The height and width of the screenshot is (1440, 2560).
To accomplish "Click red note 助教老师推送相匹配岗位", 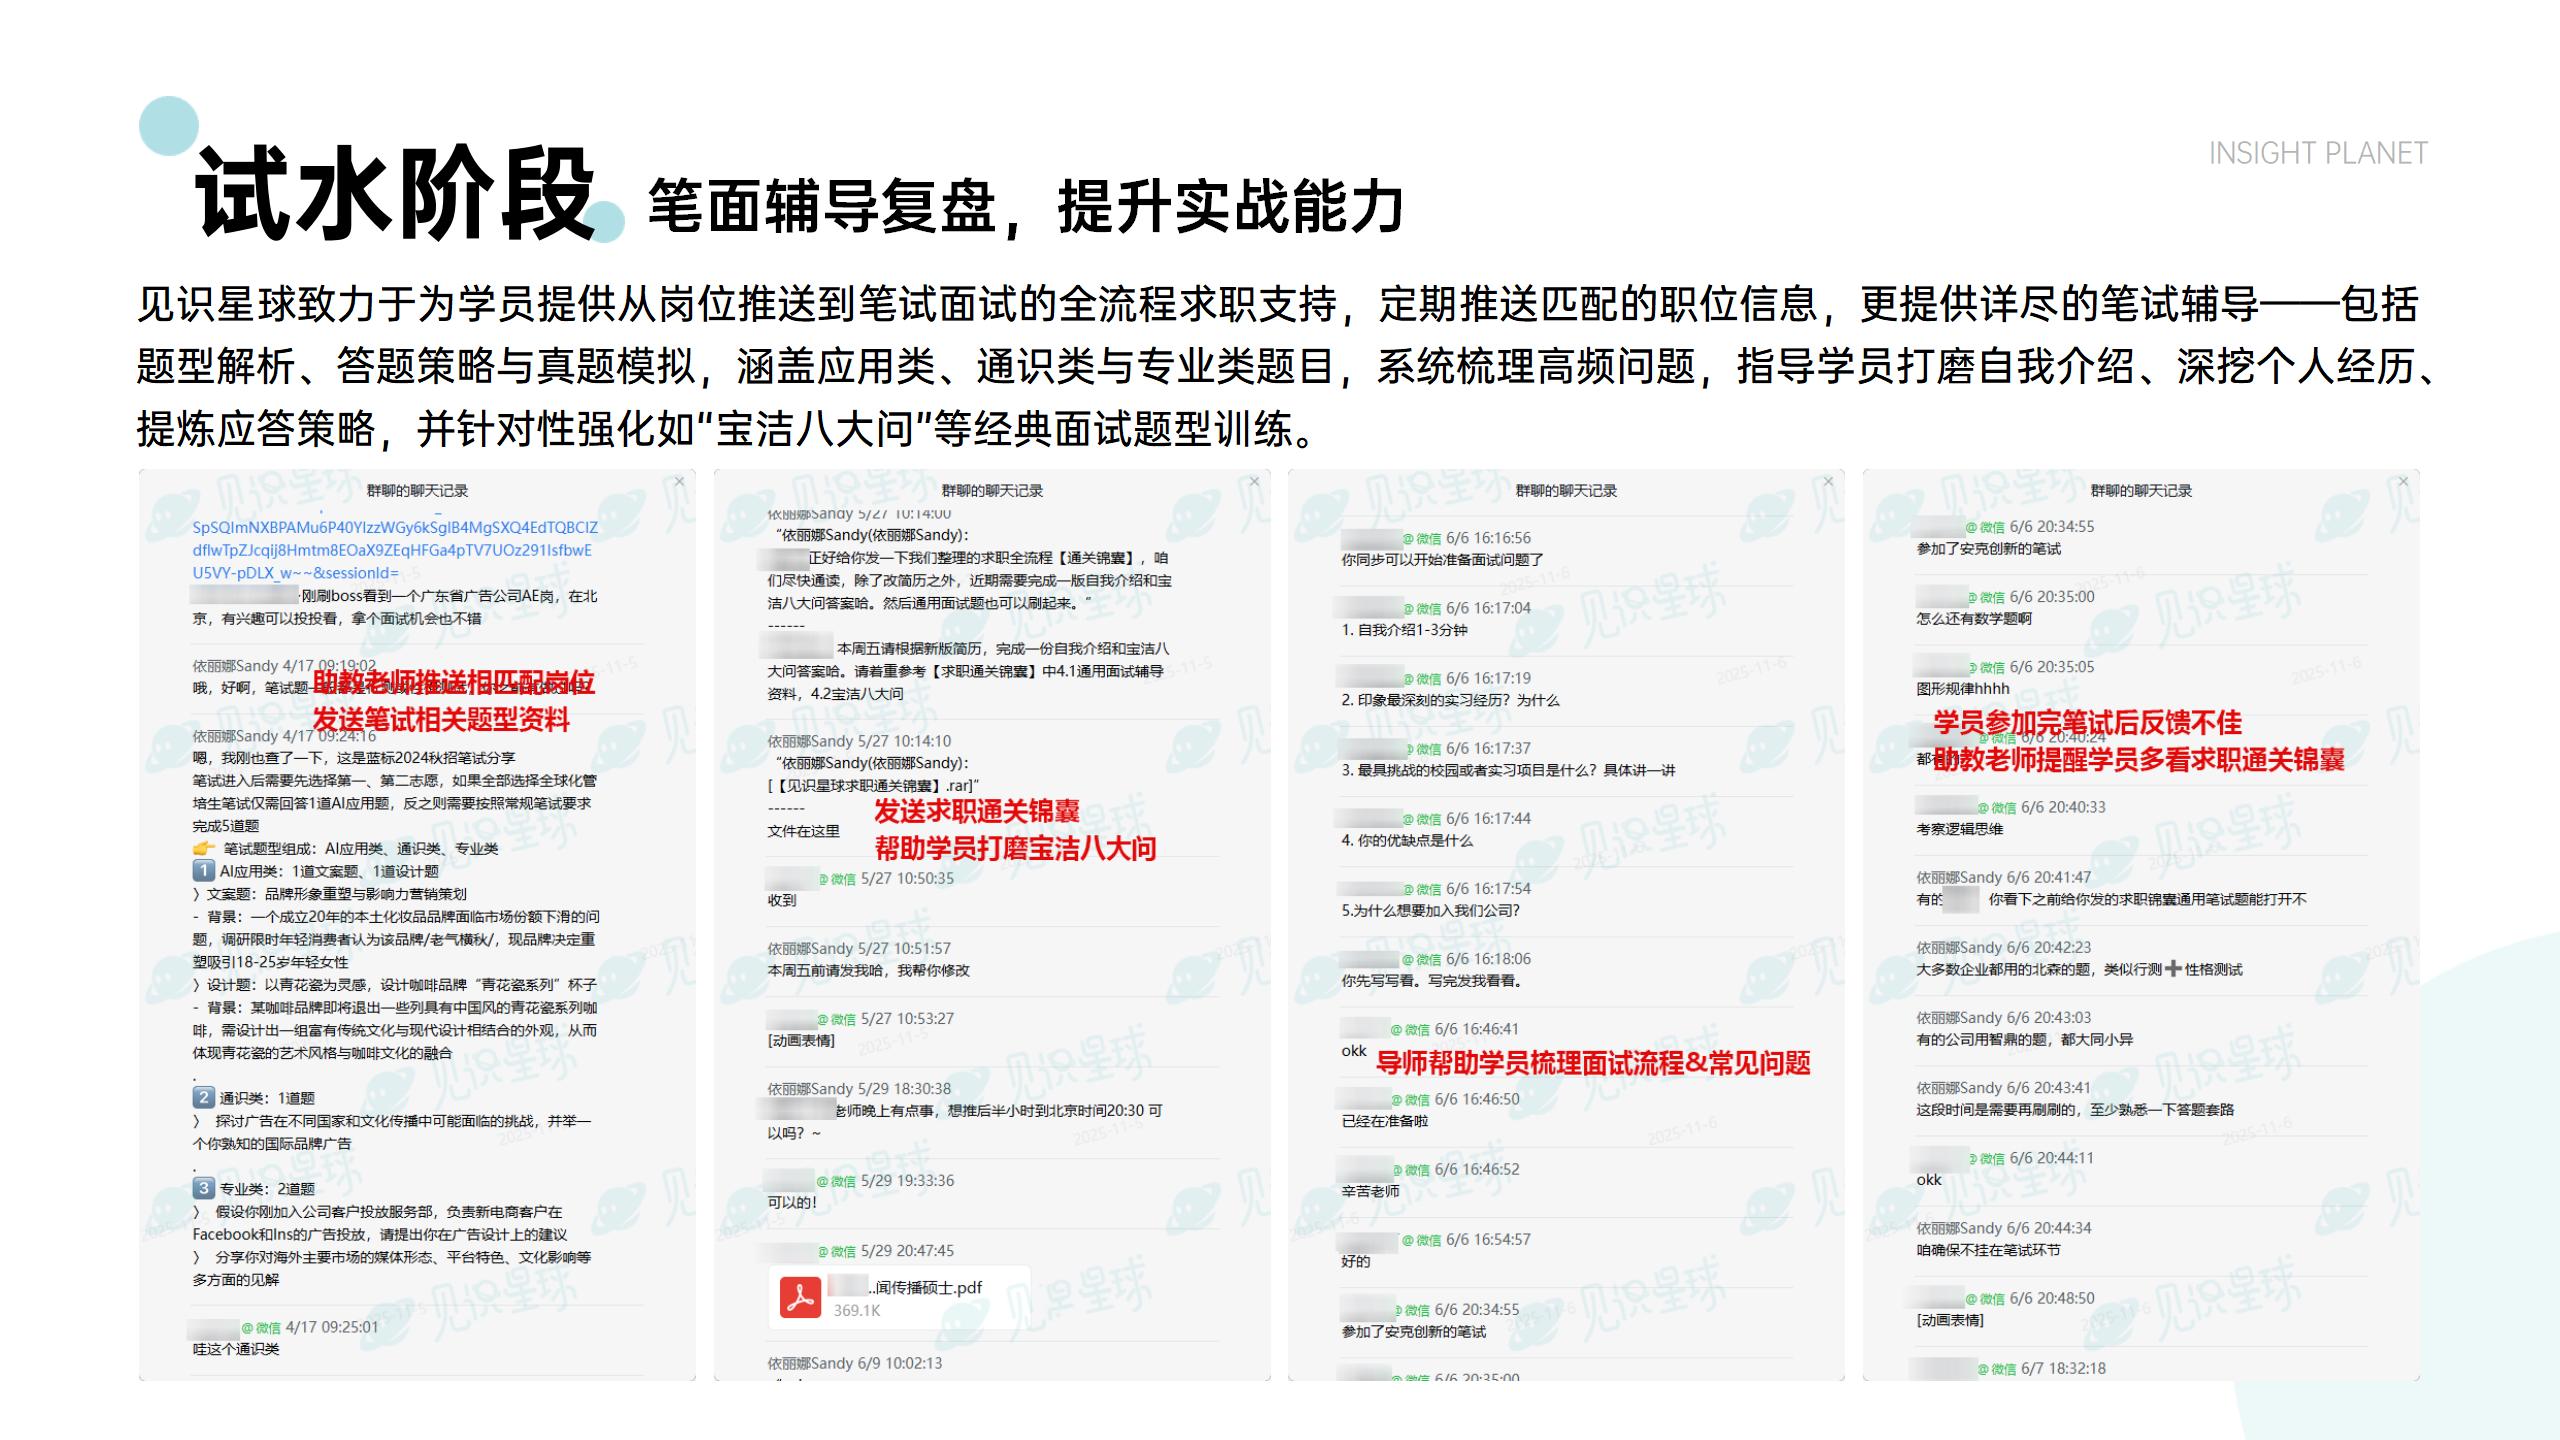I will (x=453, y=682).
